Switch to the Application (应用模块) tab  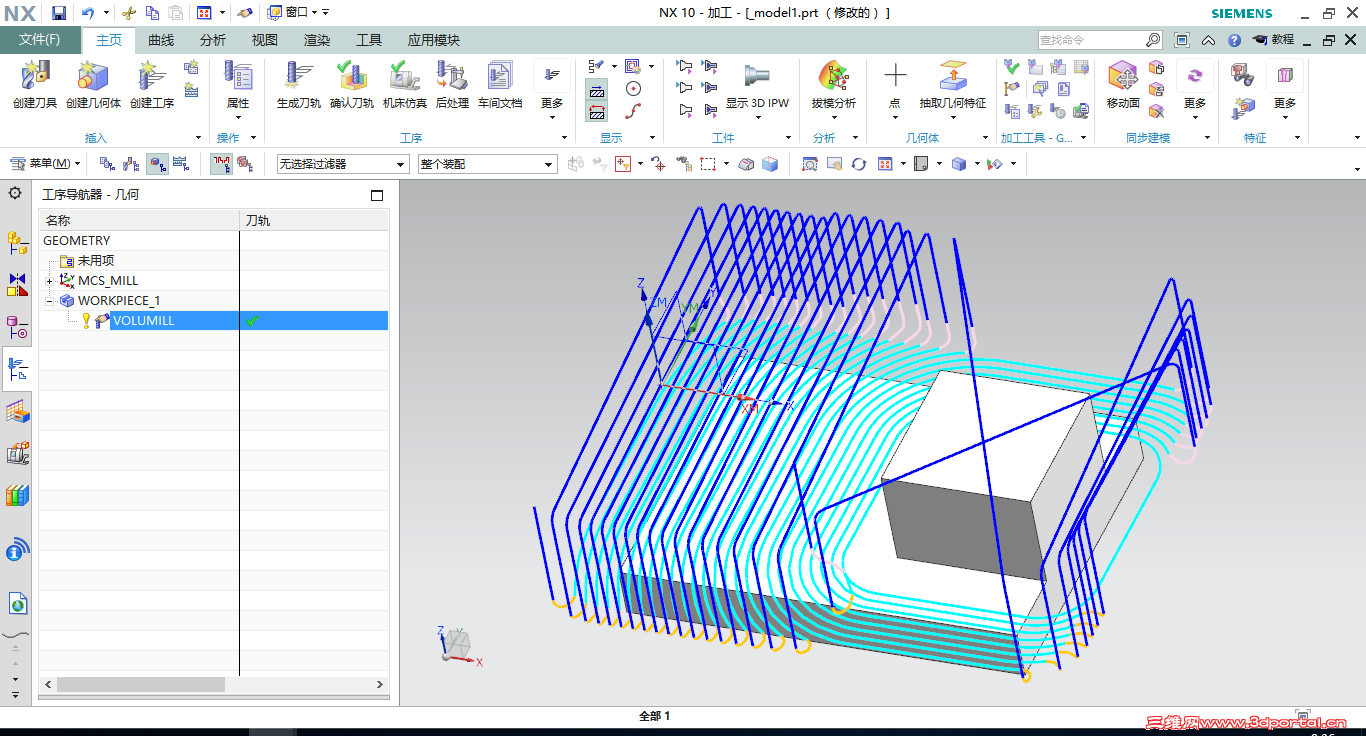(x=434, y=40)
